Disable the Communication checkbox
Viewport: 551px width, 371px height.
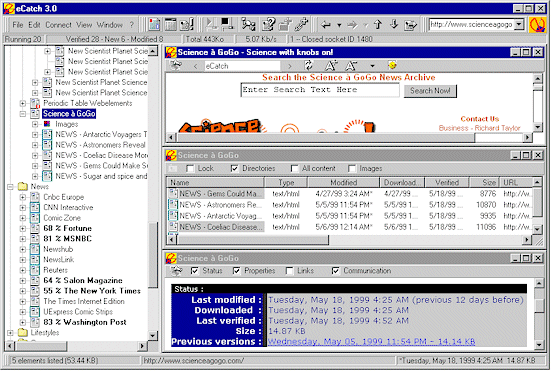[336, 271]
